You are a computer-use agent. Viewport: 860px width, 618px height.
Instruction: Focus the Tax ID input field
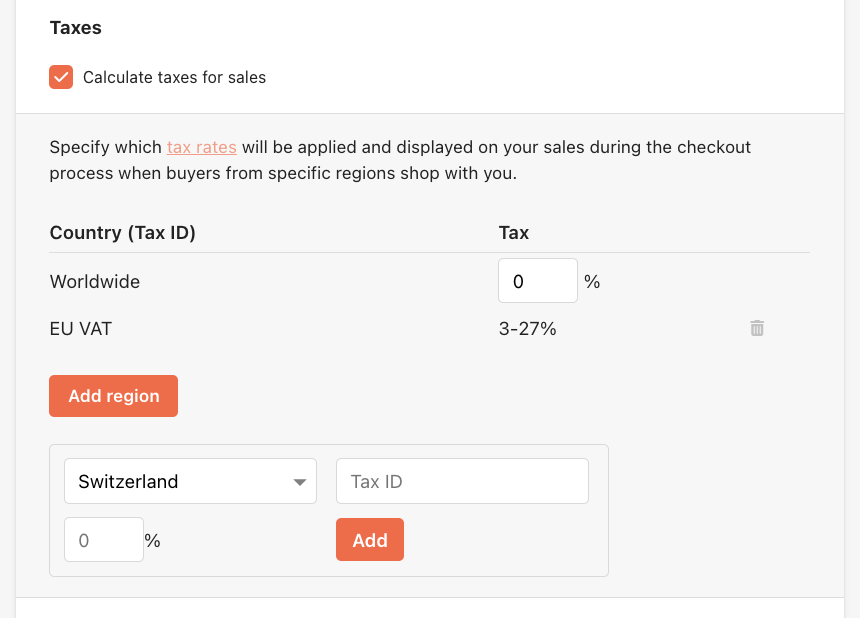462,481
